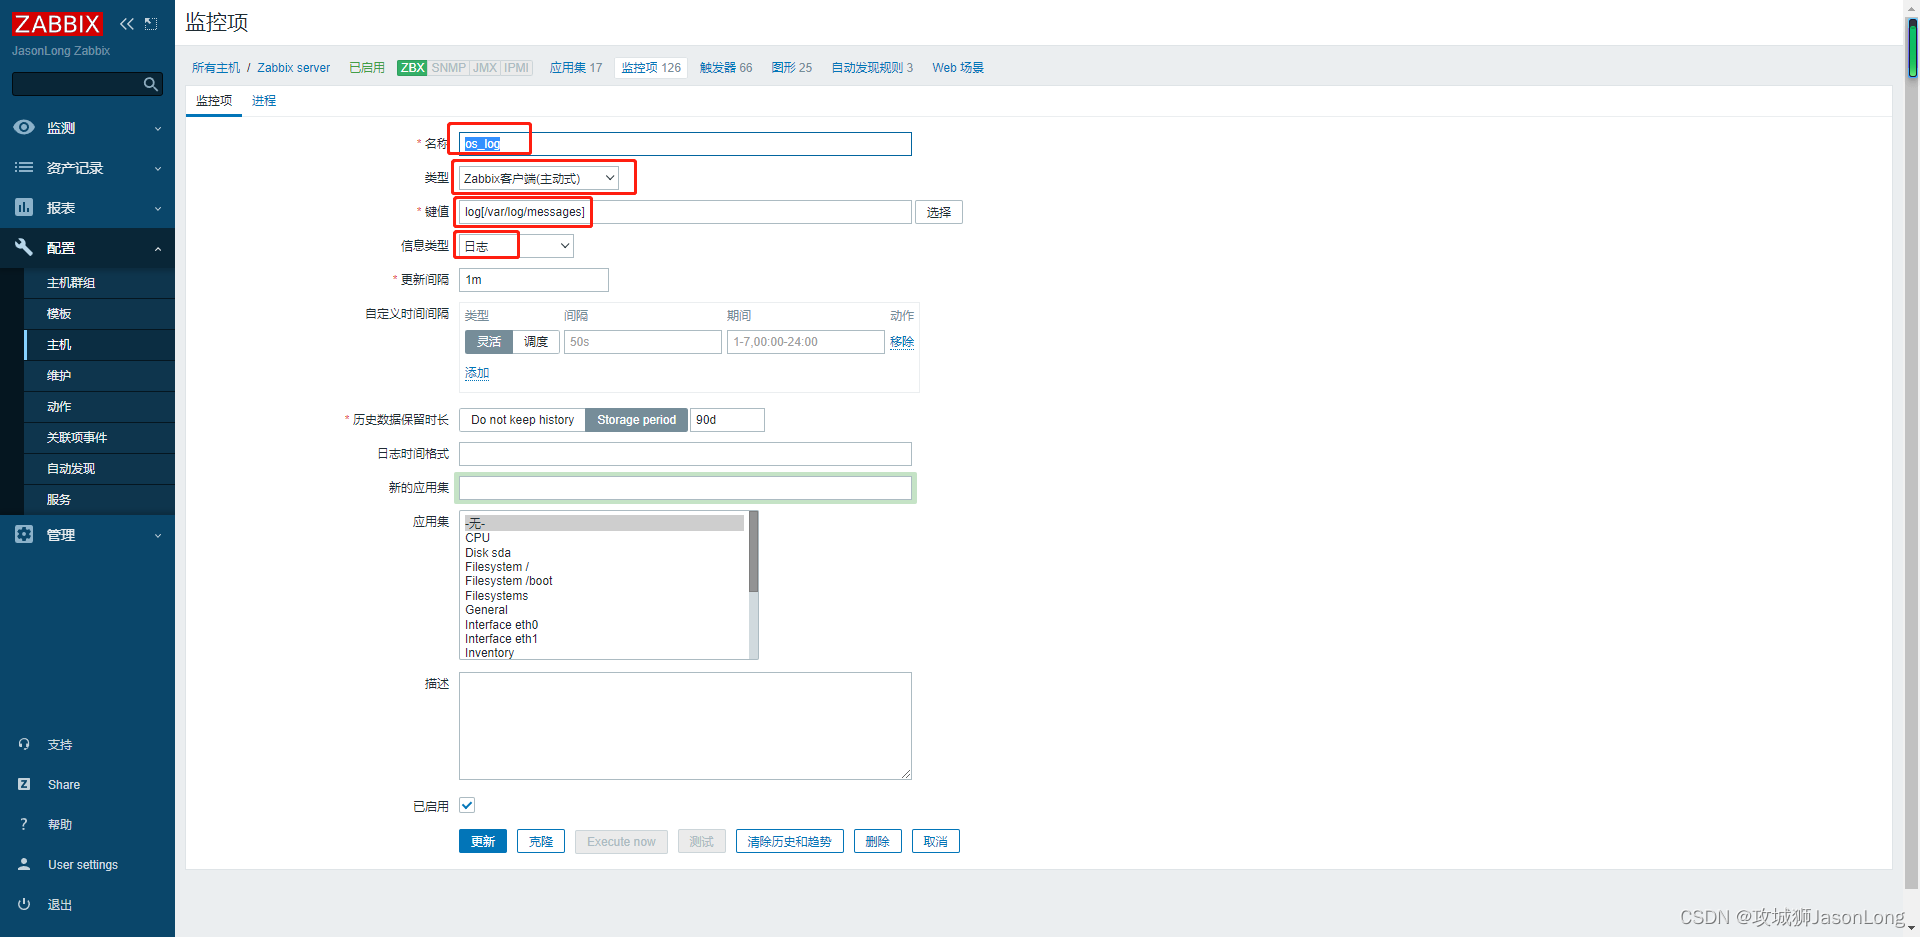
Task: Click the gear icon for 管理
Action: [24, 535]
